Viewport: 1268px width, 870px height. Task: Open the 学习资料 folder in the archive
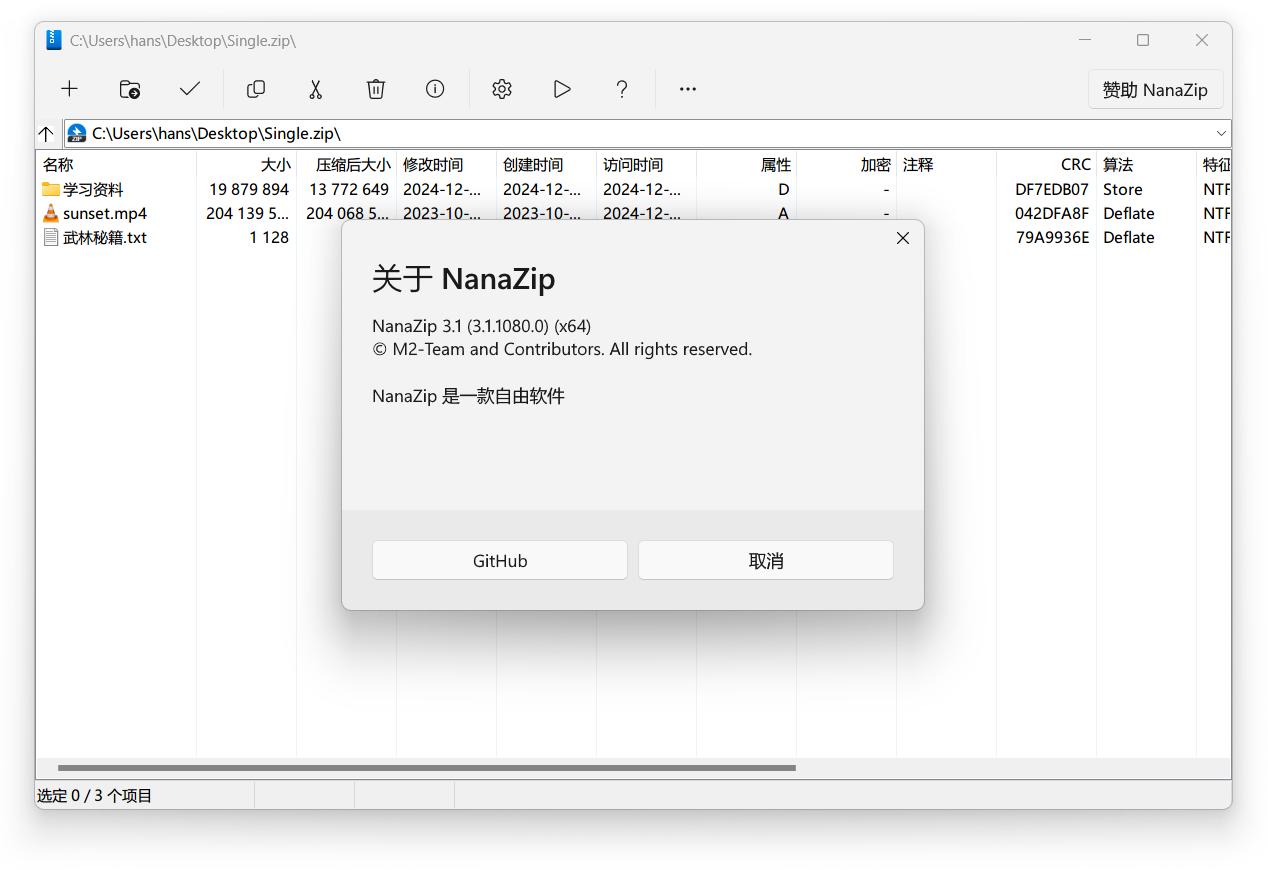[96, 189]
